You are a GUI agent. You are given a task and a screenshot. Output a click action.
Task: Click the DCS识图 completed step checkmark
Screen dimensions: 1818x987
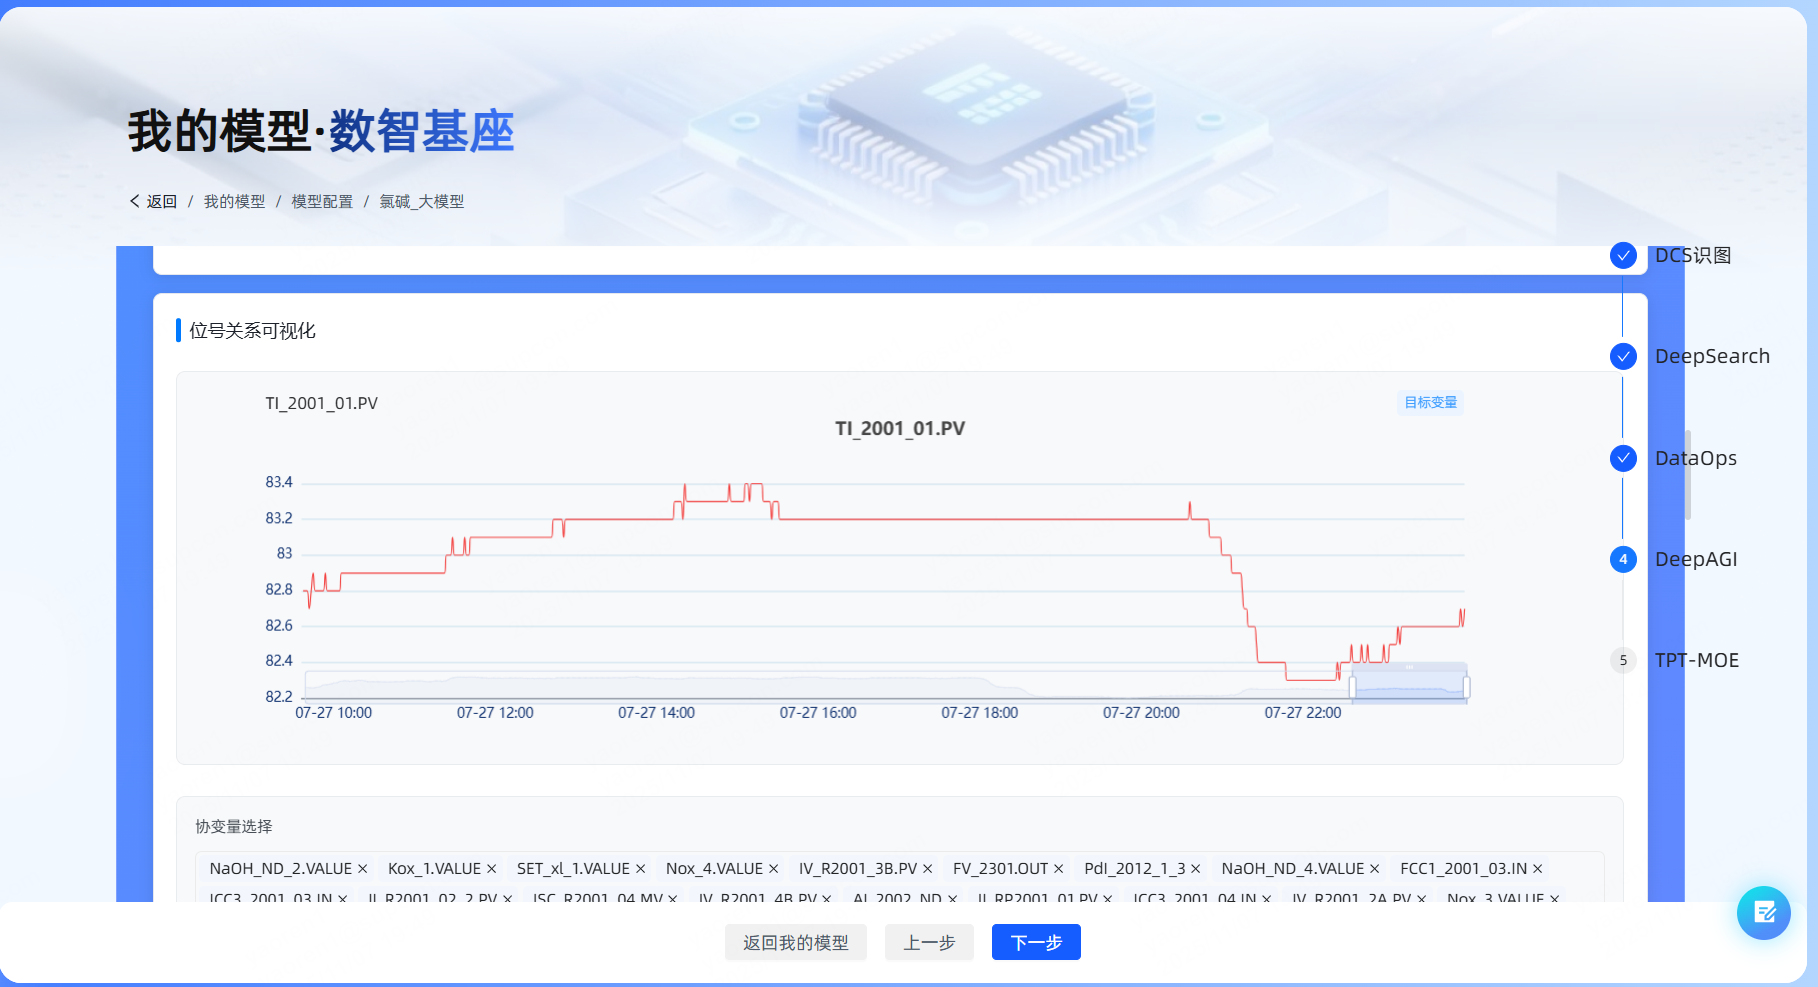(1623, 255)
